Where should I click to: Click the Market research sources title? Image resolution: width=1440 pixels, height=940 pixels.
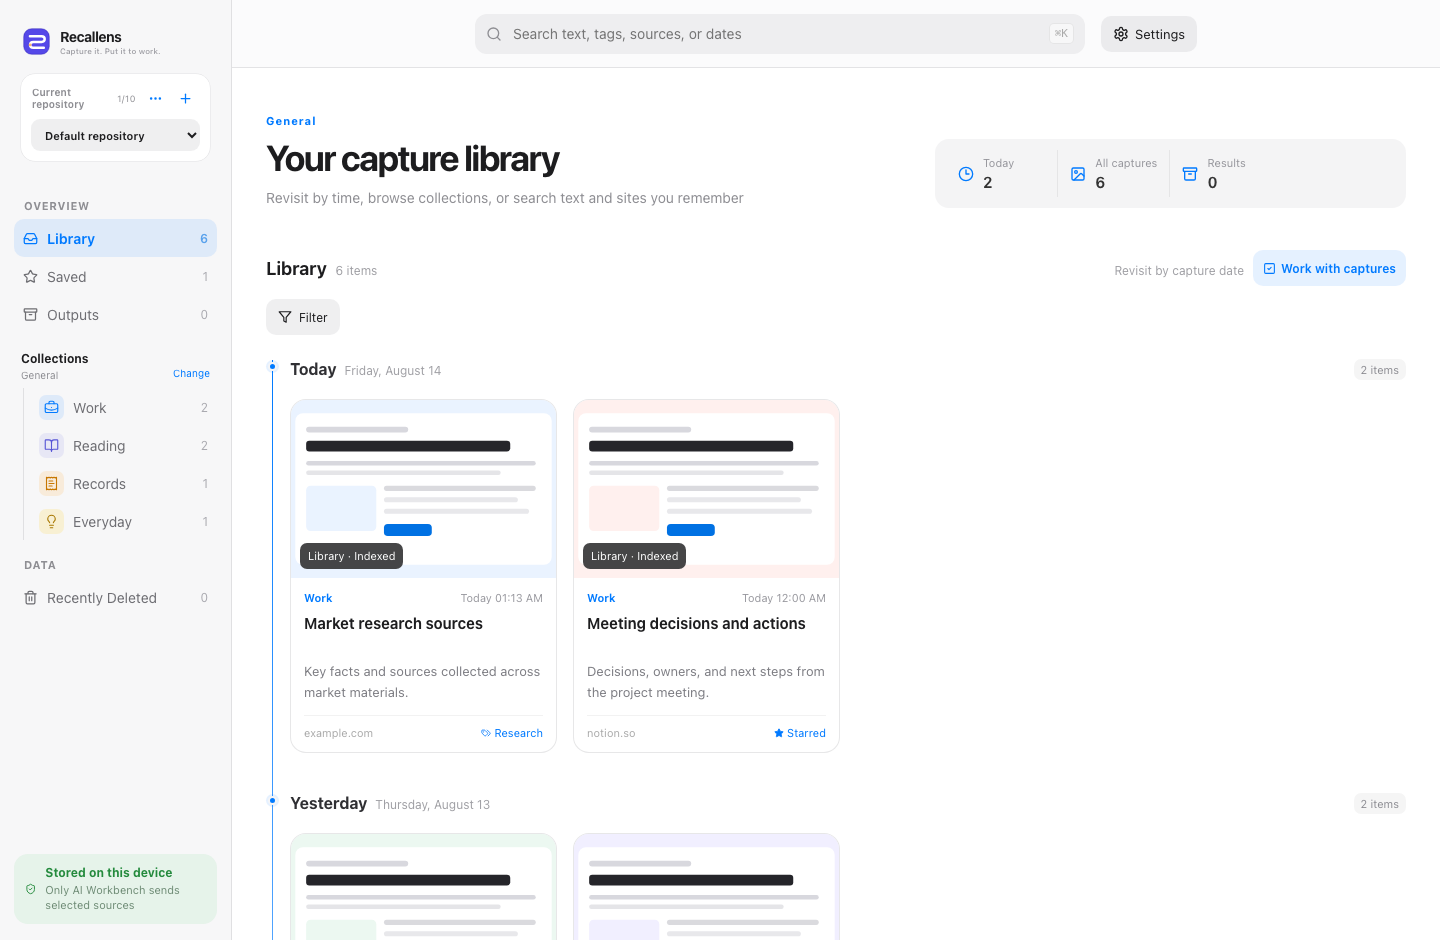pyautogui.click(x=393, y=624)
